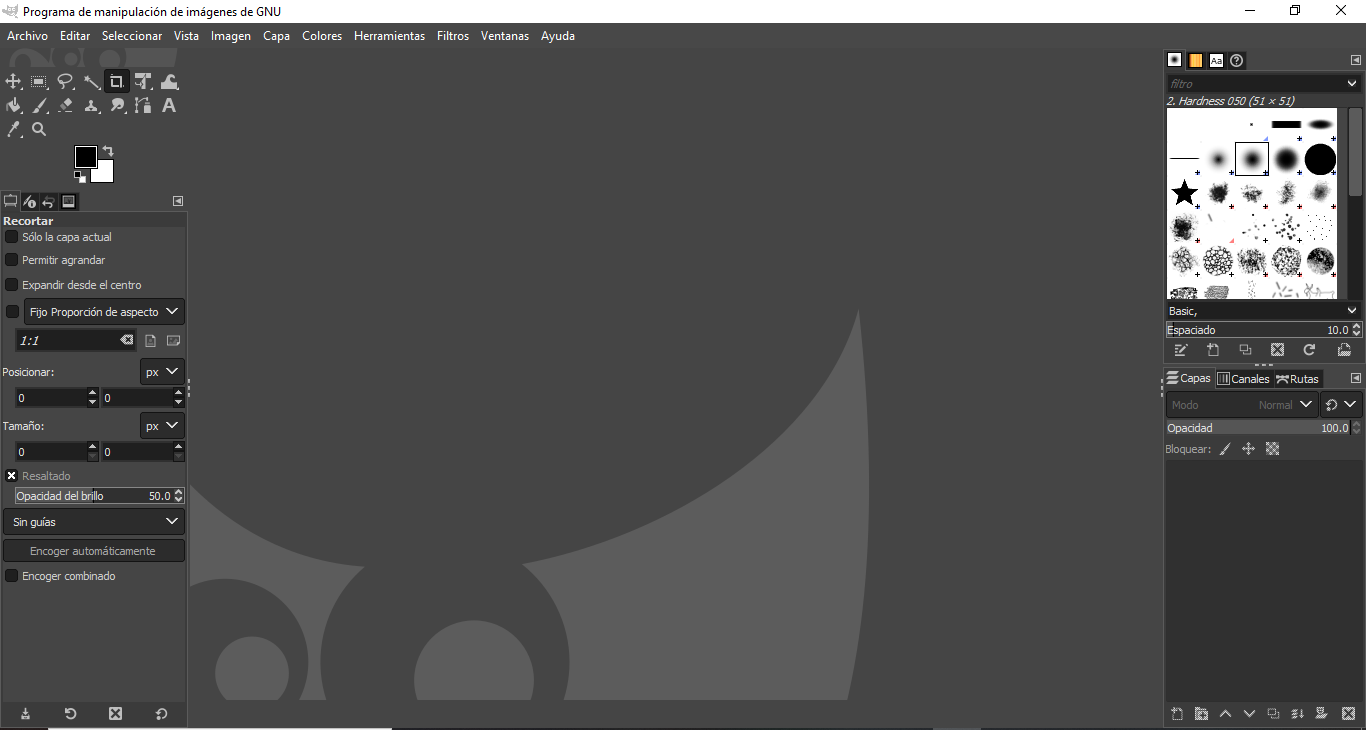Reset colors to default black and white
The image size is (1366, 730).
(80, 177)
